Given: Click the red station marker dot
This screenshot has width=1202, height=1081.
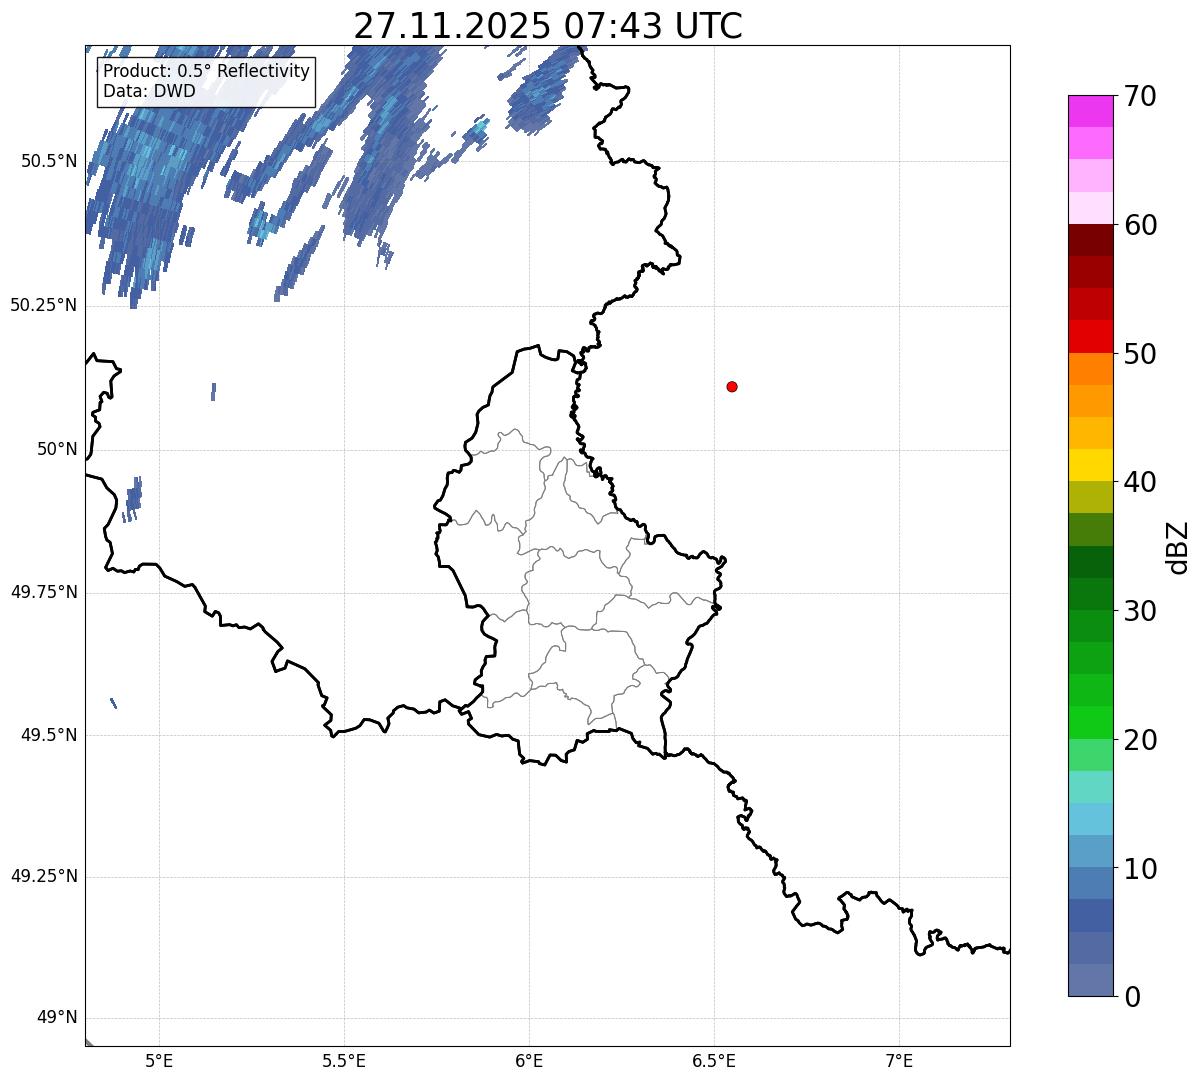Looking at the screenshot, I should (x=732, y=386).
